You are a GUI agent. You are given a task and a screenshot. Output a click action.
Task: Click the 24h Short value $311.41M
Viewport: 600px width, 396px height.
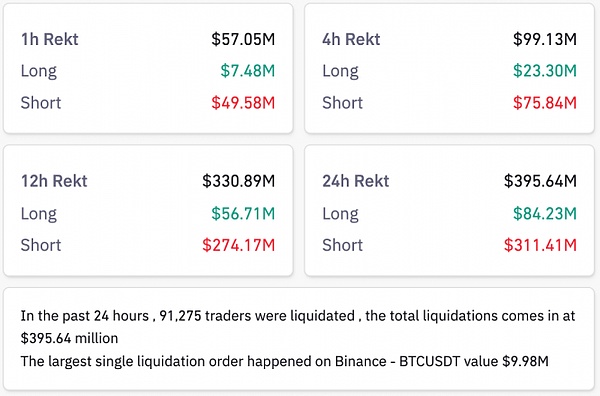click(540, 245)
